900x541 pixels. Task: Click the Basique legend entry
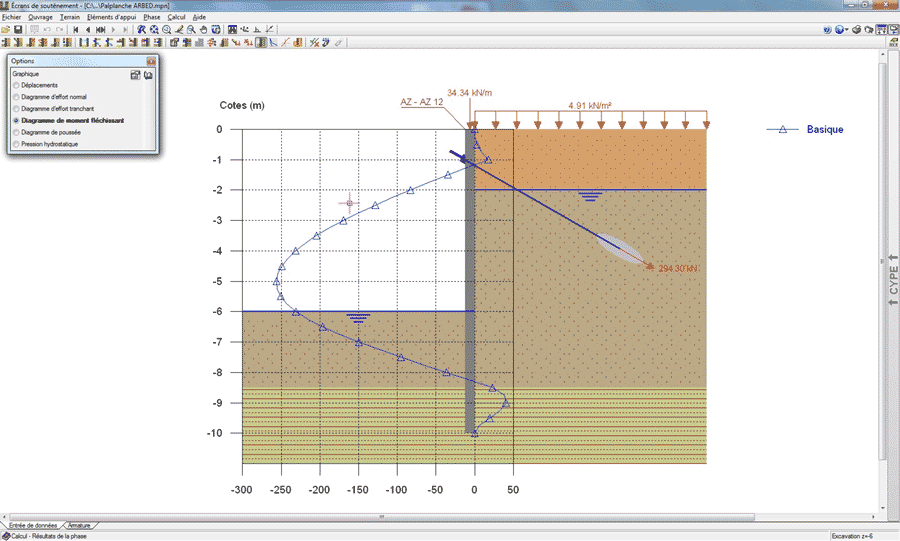click(805, 130)
